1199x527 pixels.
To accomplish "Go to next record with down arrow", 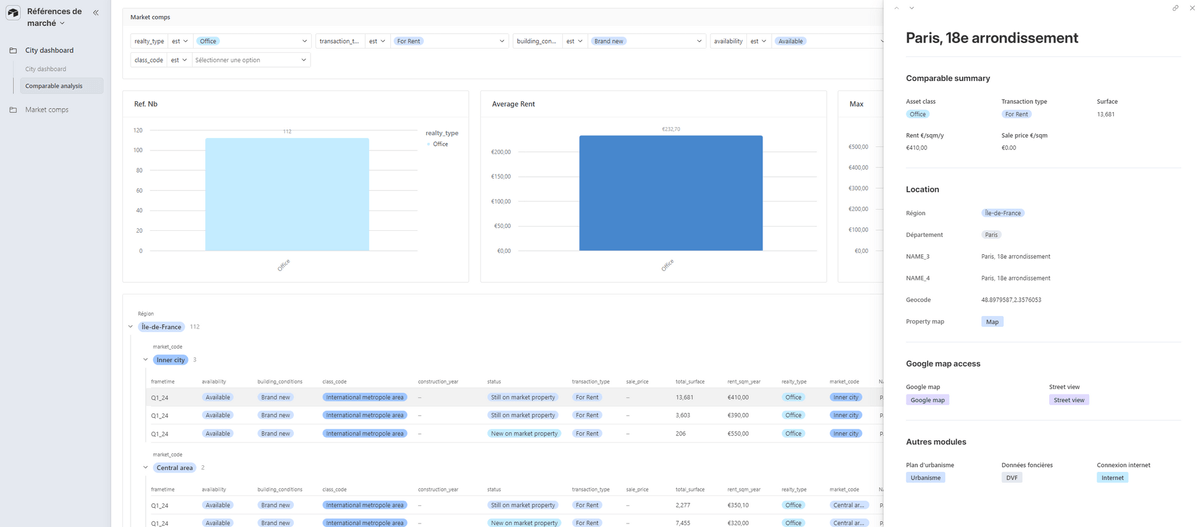I will pos(911,8).
